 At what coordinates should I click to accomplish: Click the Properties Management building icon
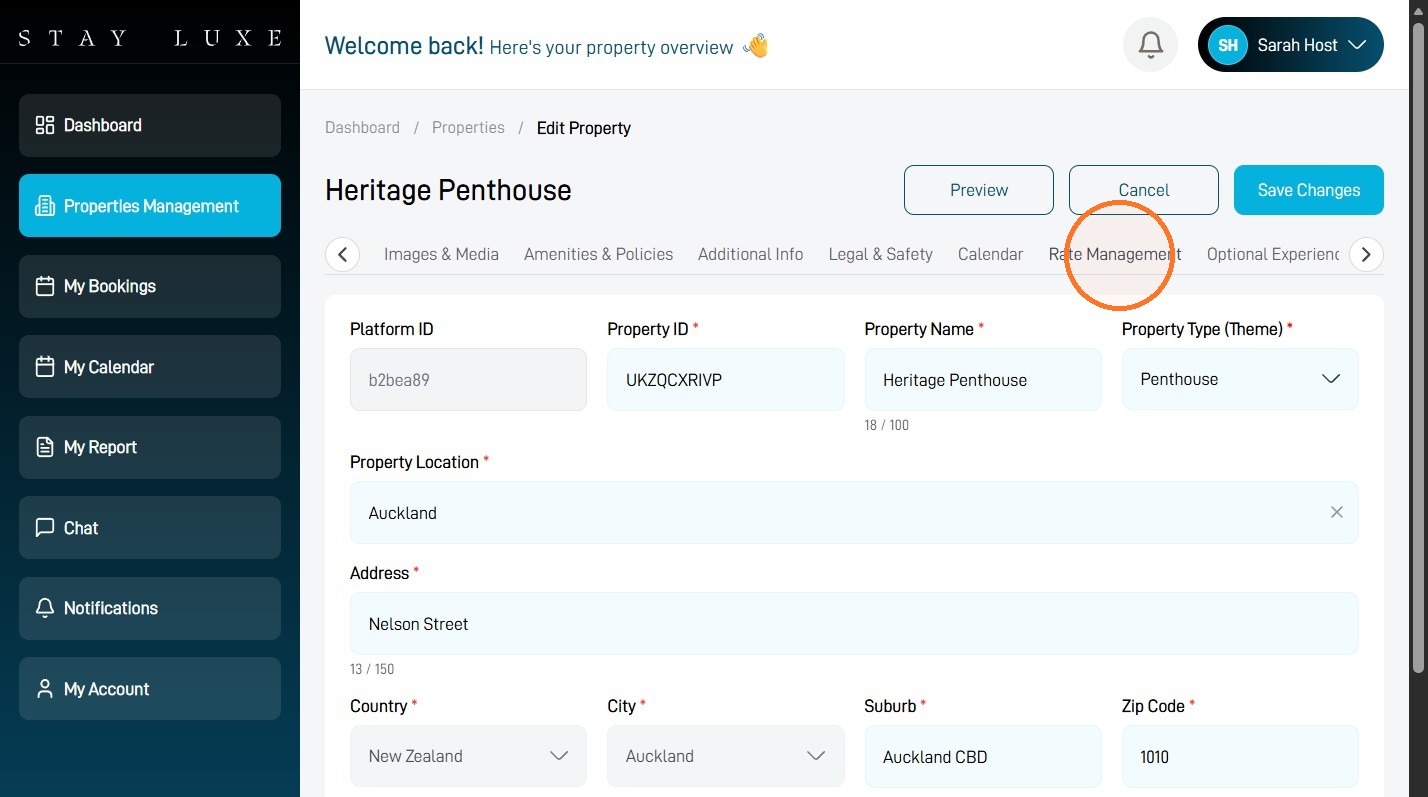pyautogui.click(x=45, y=206)
